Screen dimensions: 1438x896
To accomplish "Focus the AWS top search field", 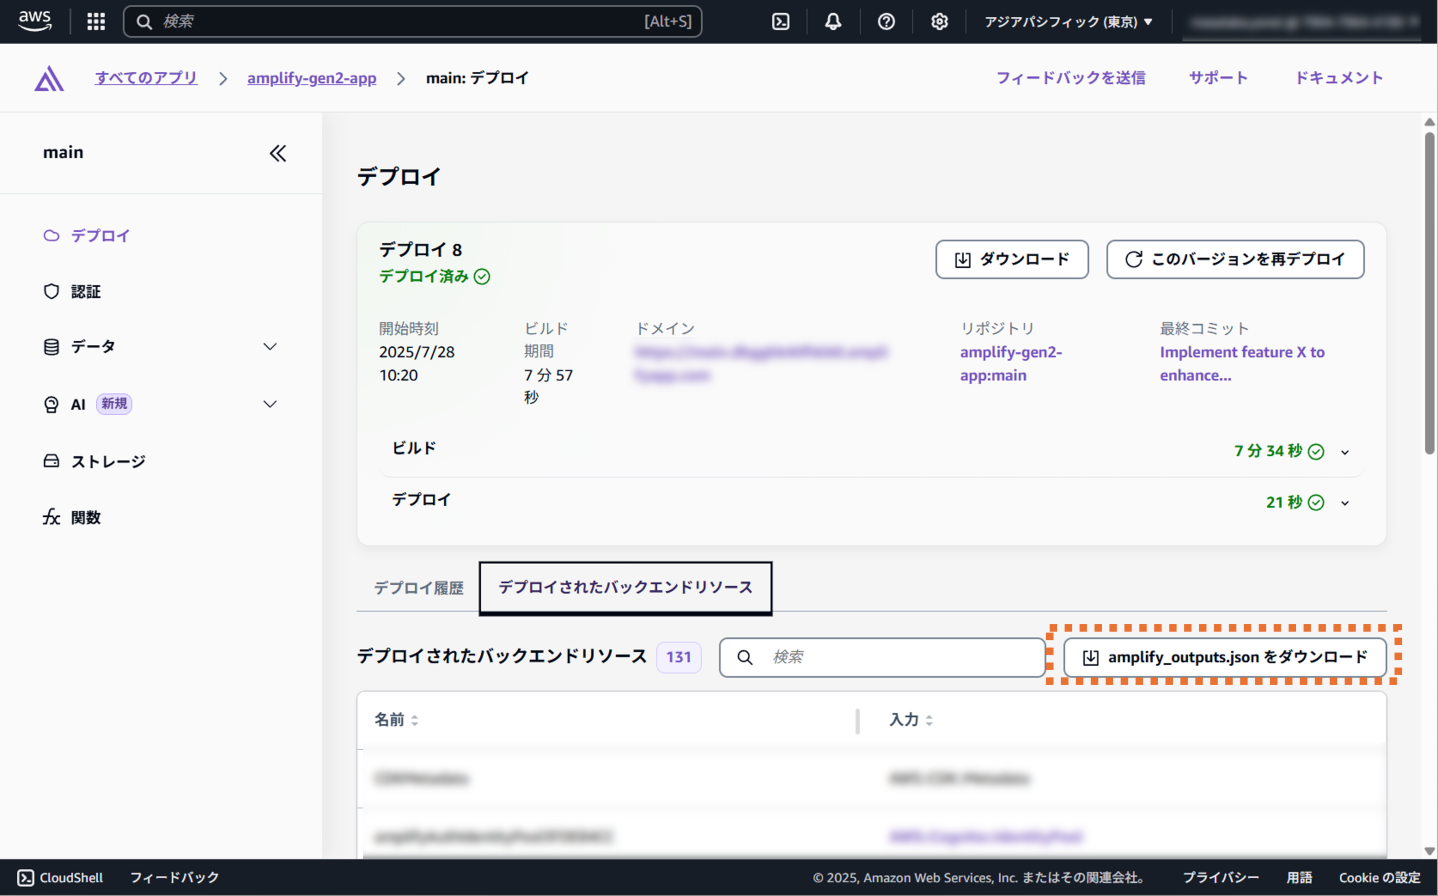I will point(412,21).
